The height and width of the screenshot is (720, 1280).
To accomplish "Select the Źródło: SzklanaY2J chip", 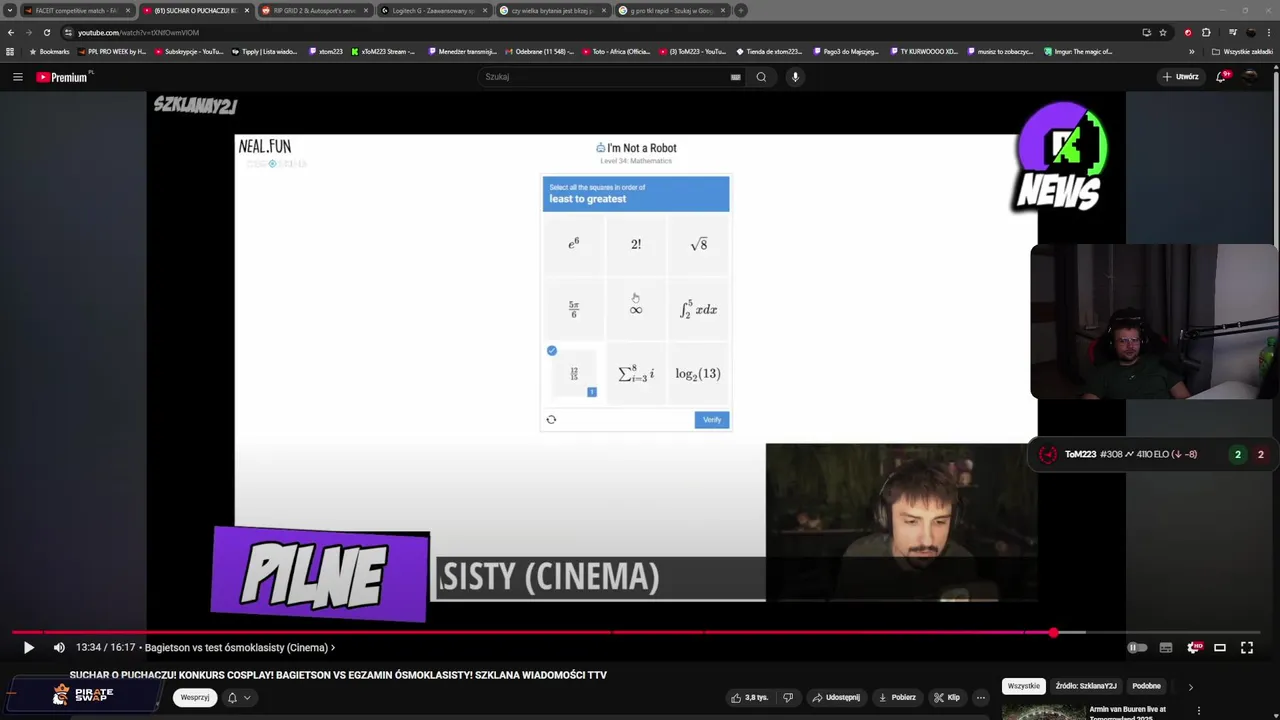I will click(x=1085, y=686).
